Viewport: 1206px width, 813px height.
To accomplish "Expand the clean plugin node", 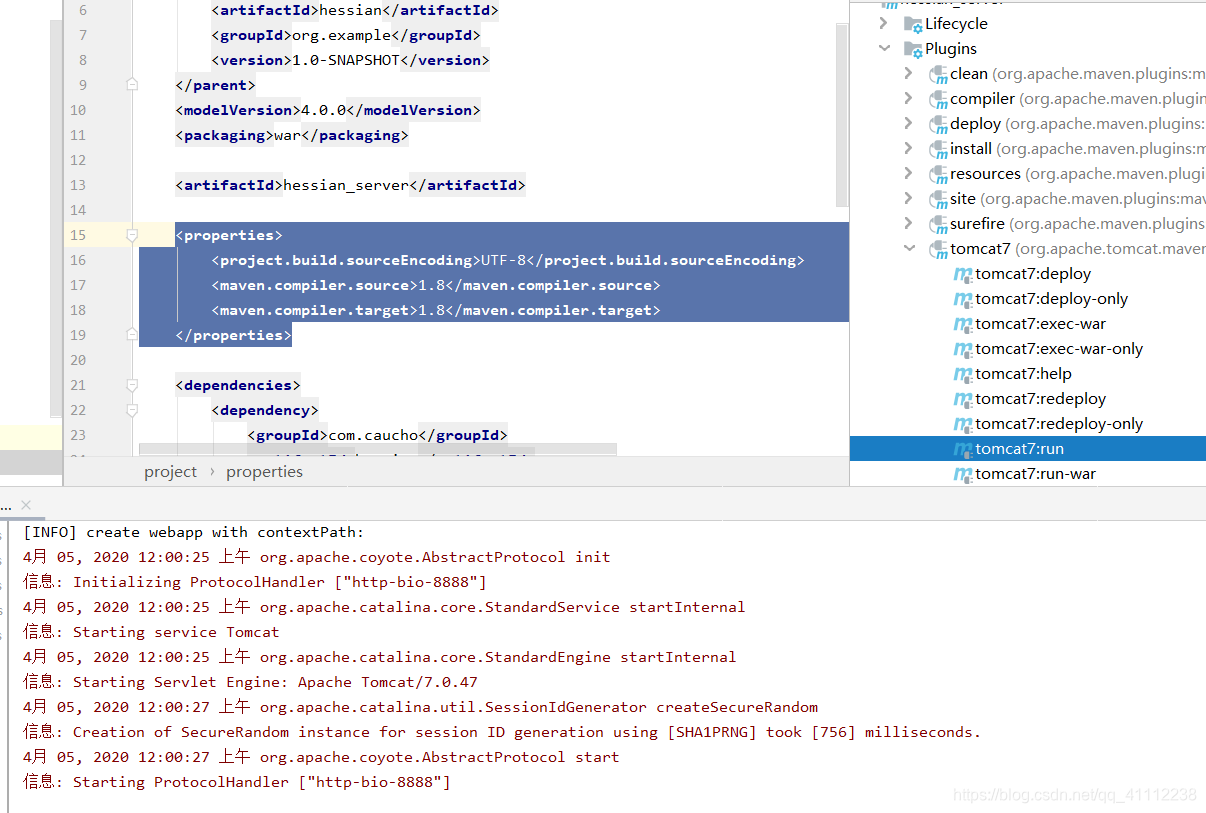I will pos(908,73).
